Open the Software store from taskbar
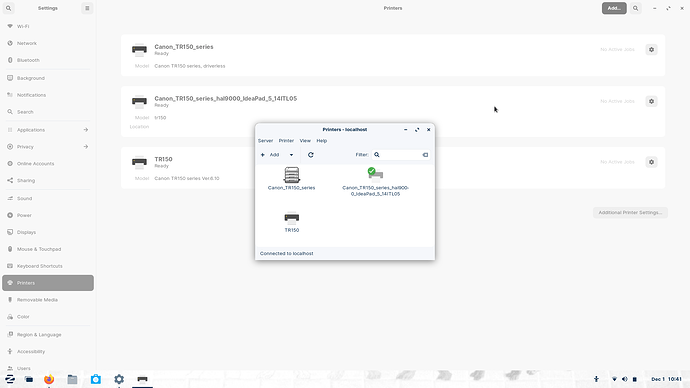The height and width of the screenshot is (388, 690). pos(95,379)
